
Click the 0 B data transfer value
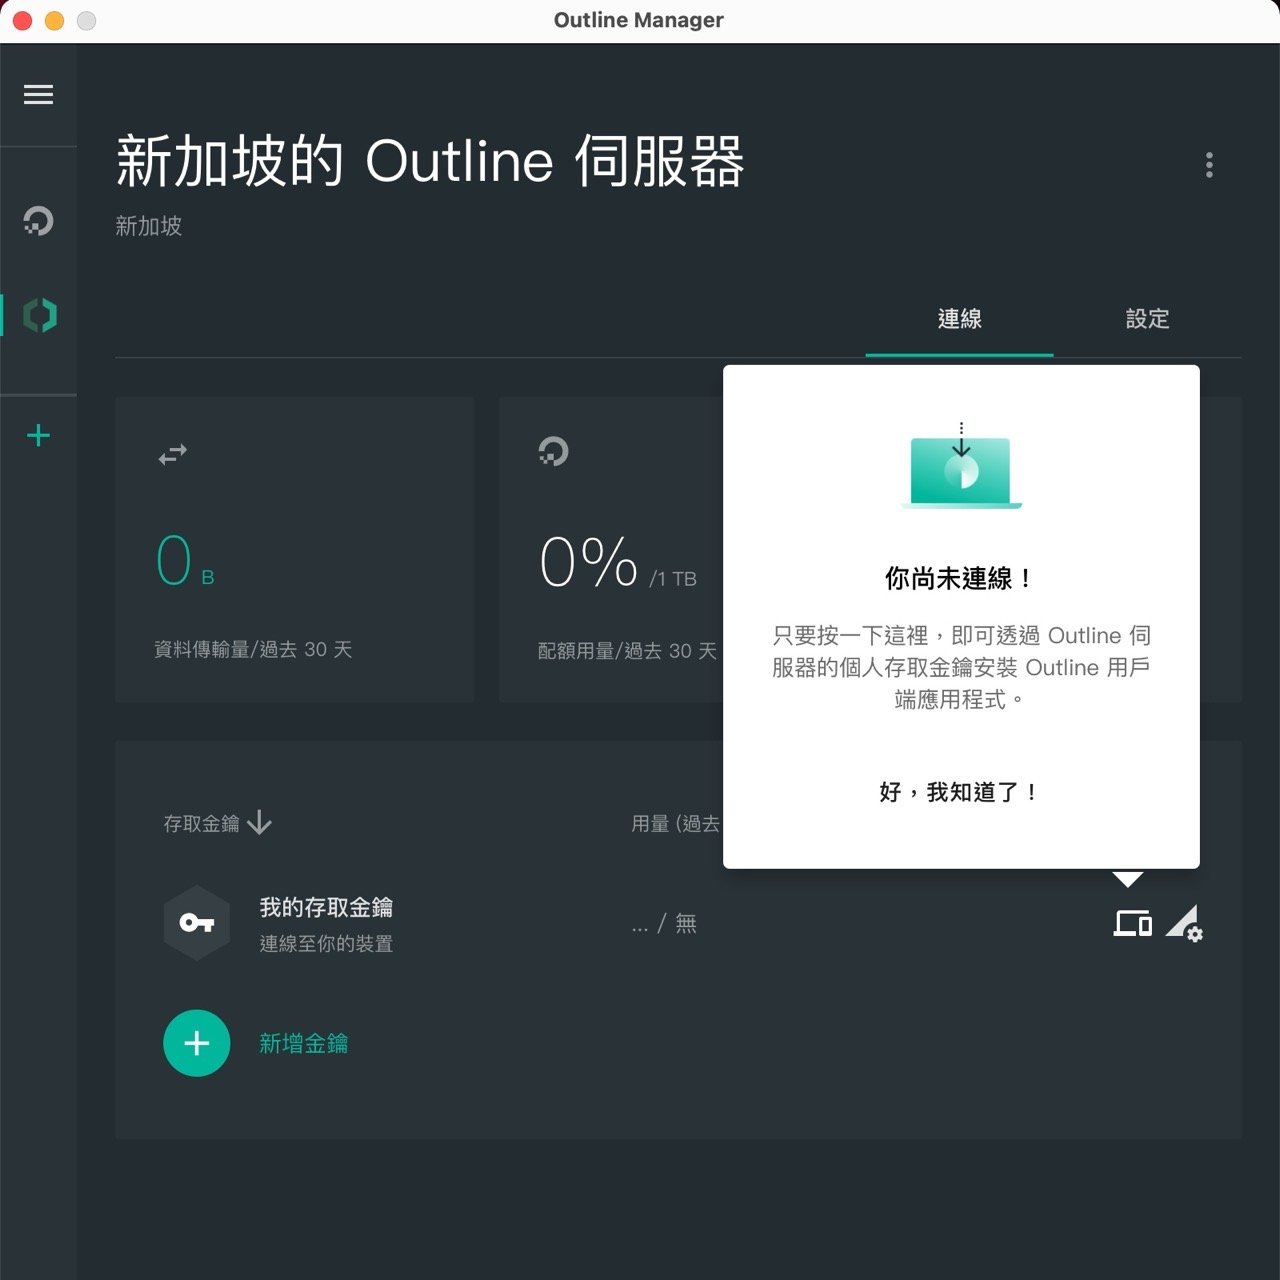pyautogui.click(x=186, y=561)
